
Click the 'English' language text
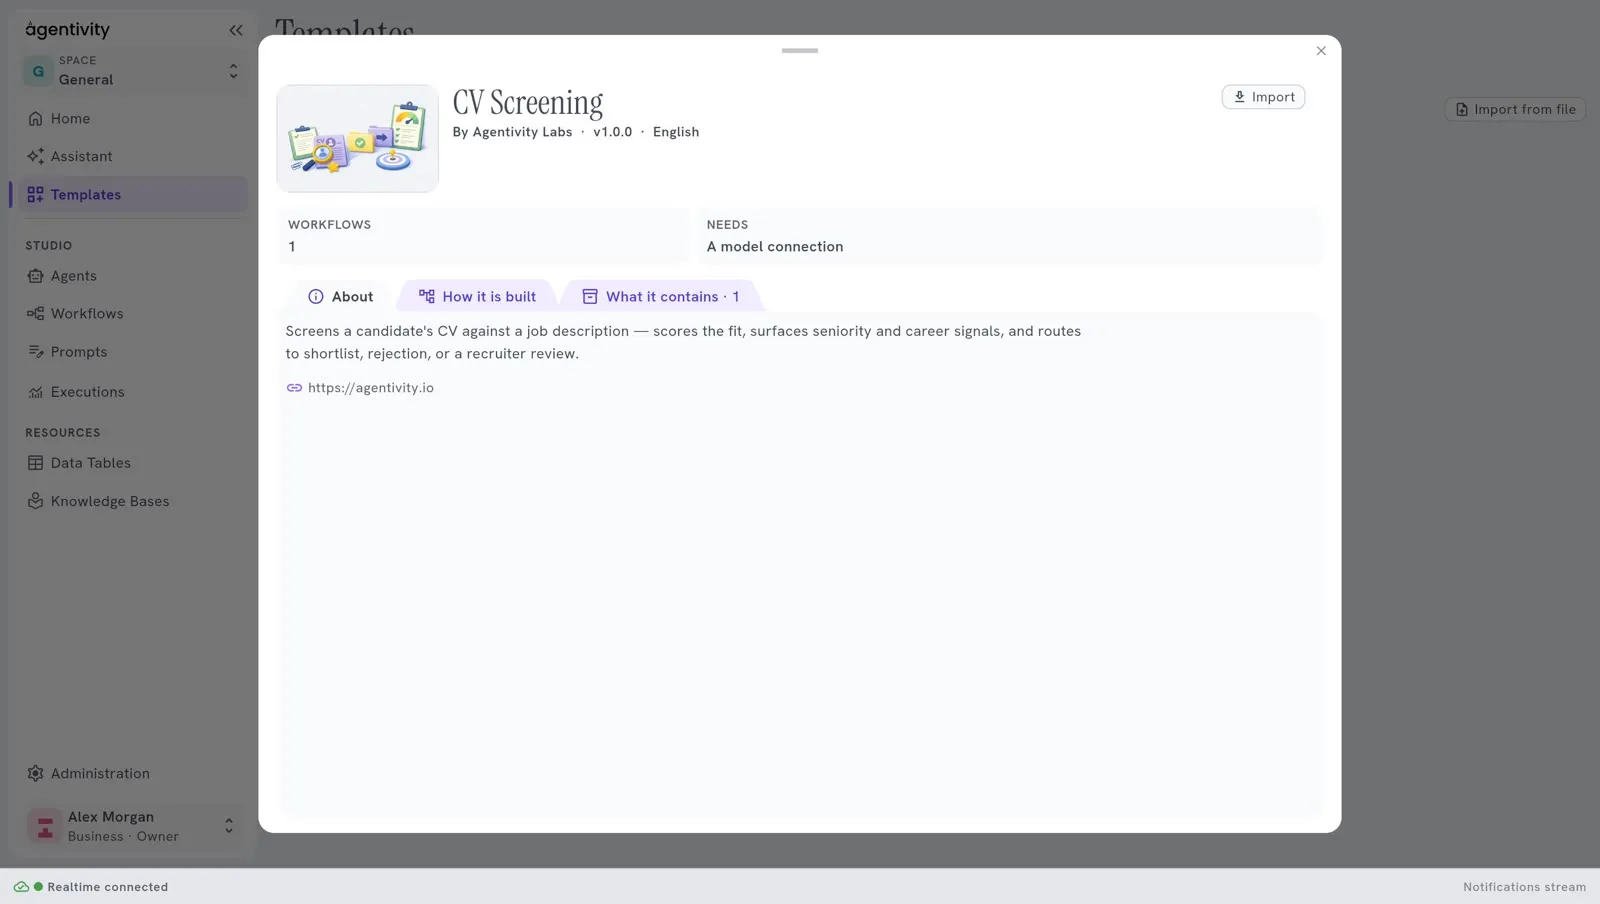676,132
